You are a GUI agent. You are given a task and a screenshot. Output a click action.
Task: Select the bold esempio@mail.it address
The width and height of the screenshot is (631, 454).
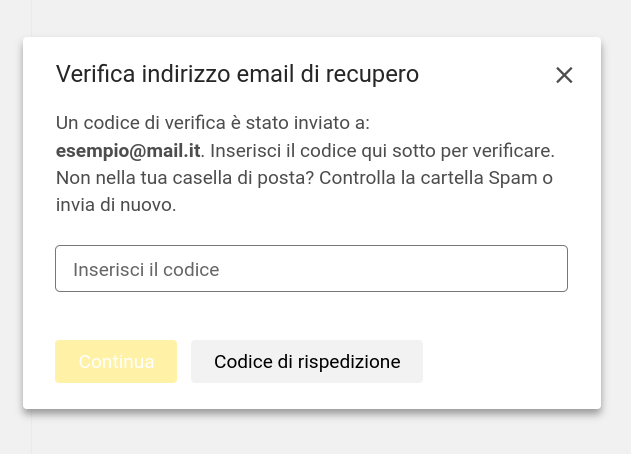(x=129, y=151)
